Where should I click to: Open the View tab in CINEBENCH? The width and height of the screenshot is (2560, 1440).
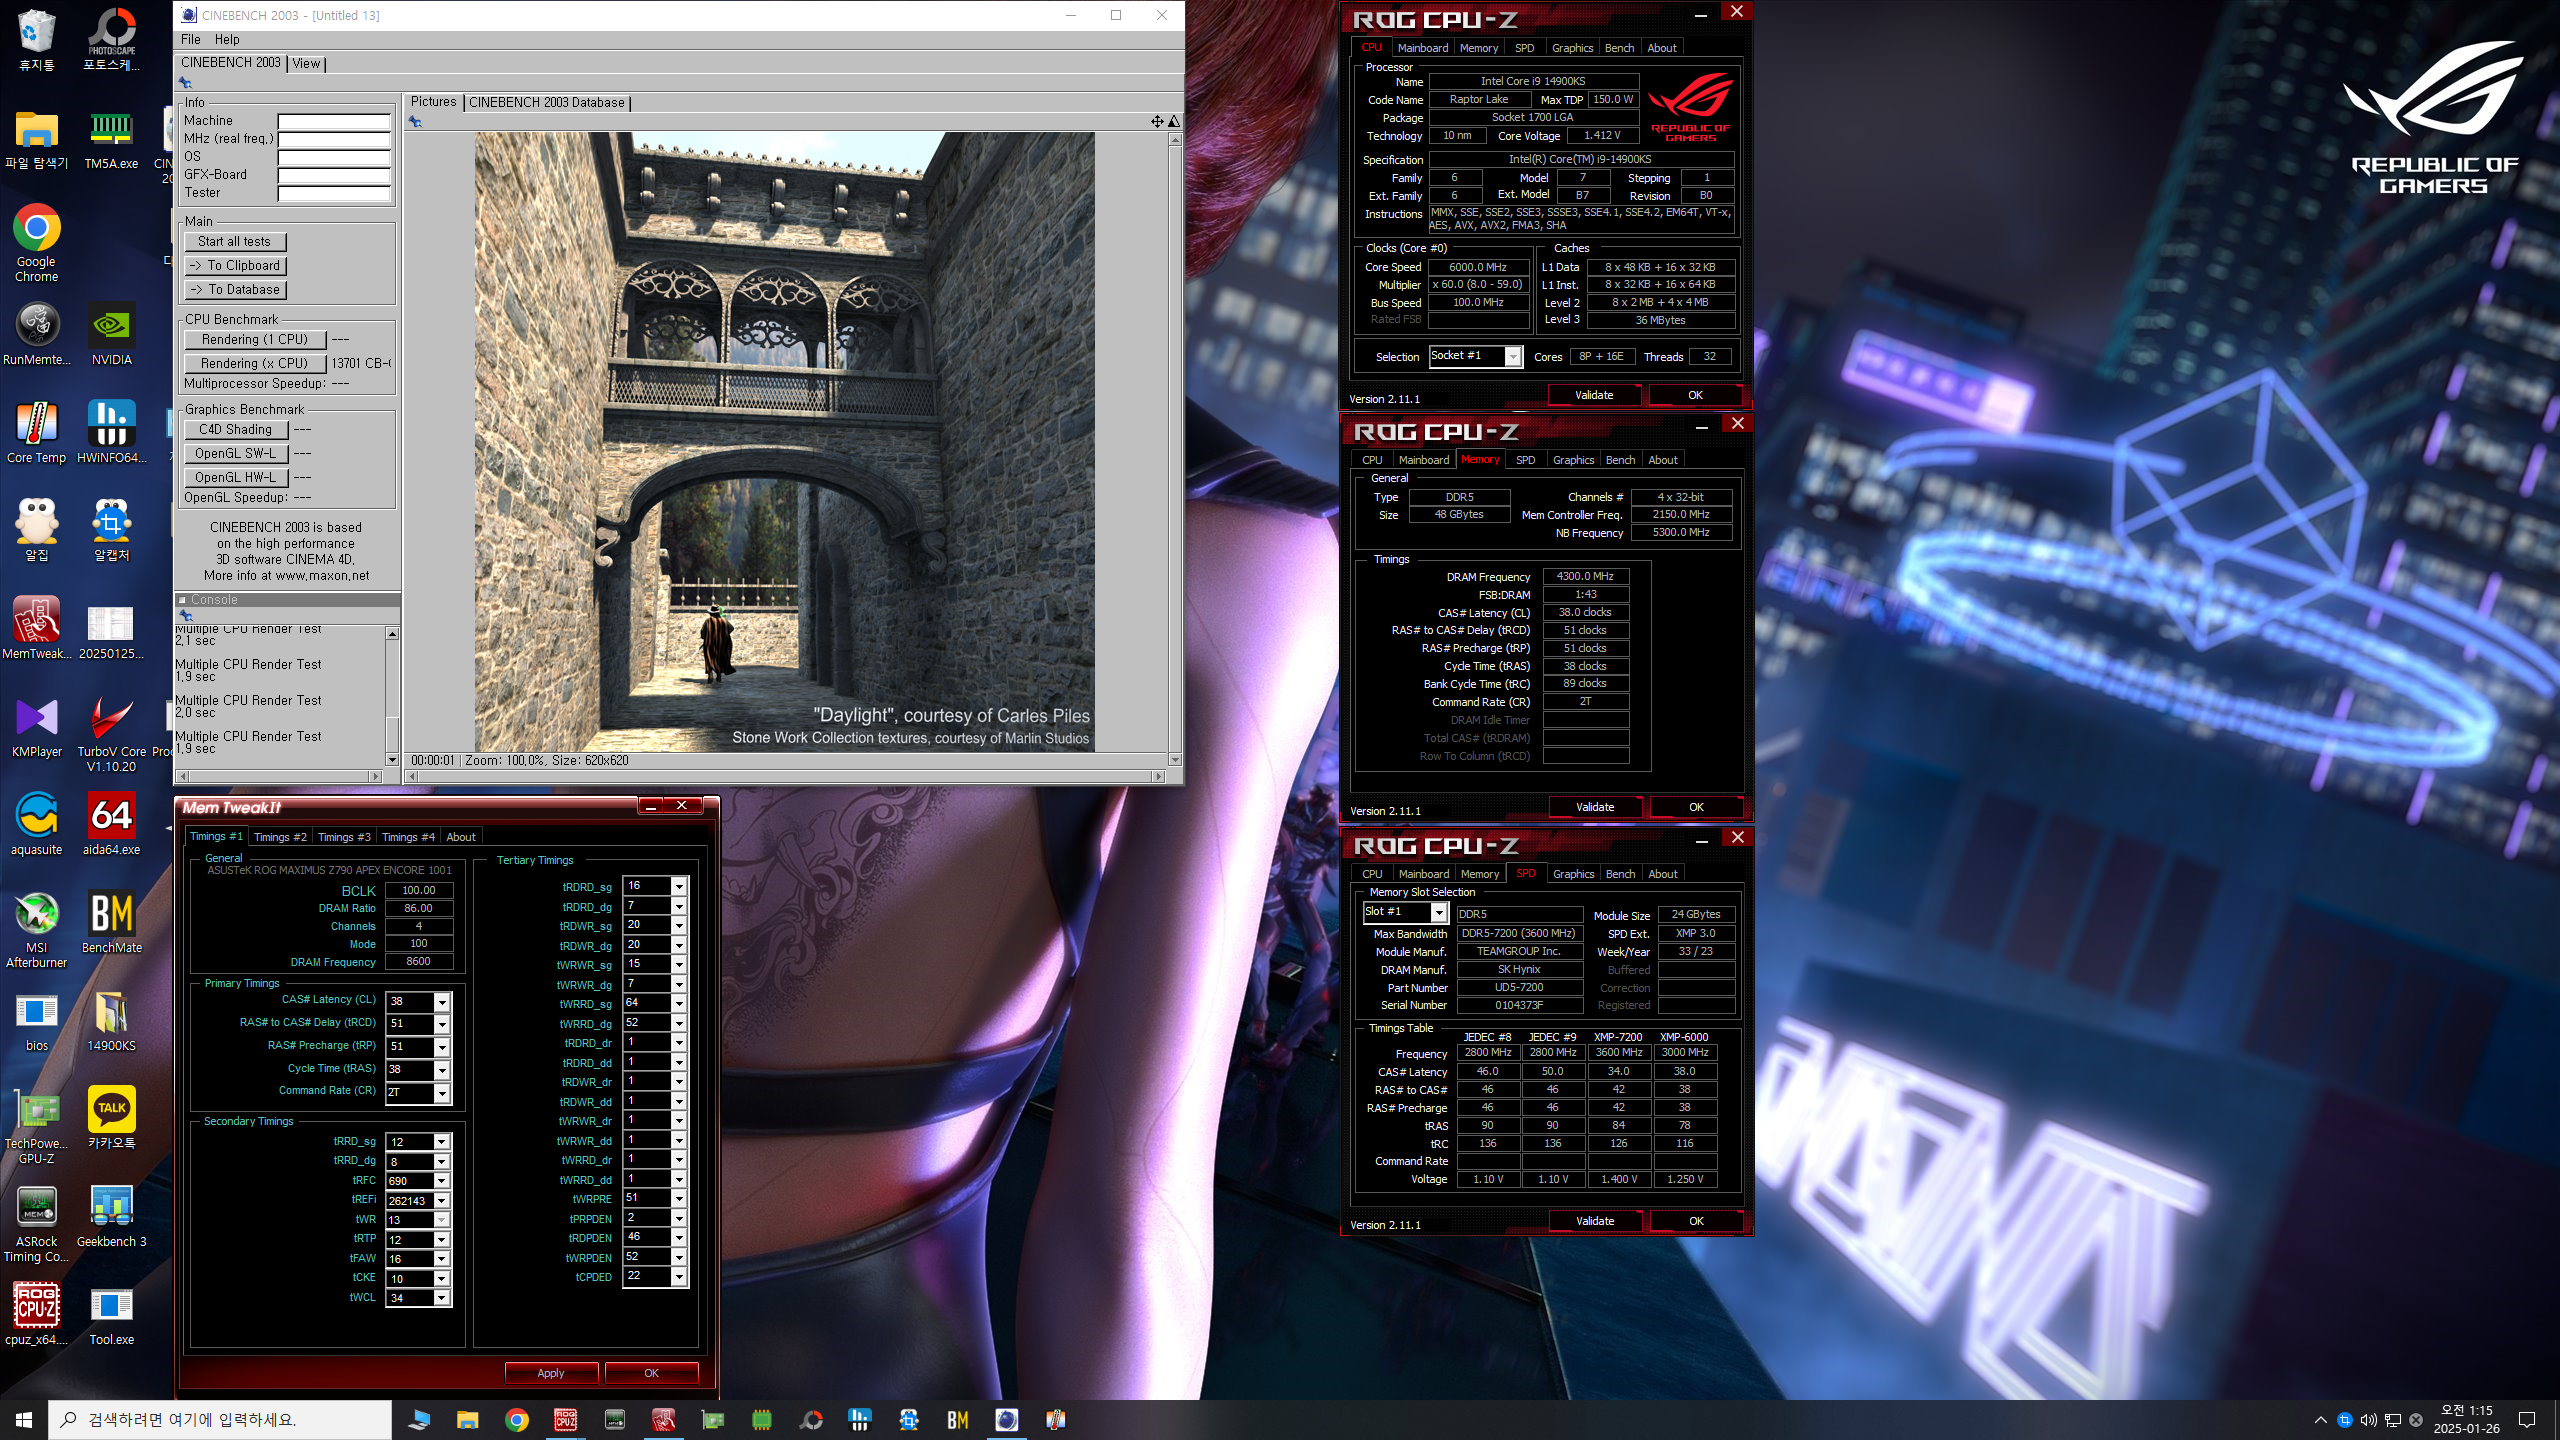click(x=306, y=63)
